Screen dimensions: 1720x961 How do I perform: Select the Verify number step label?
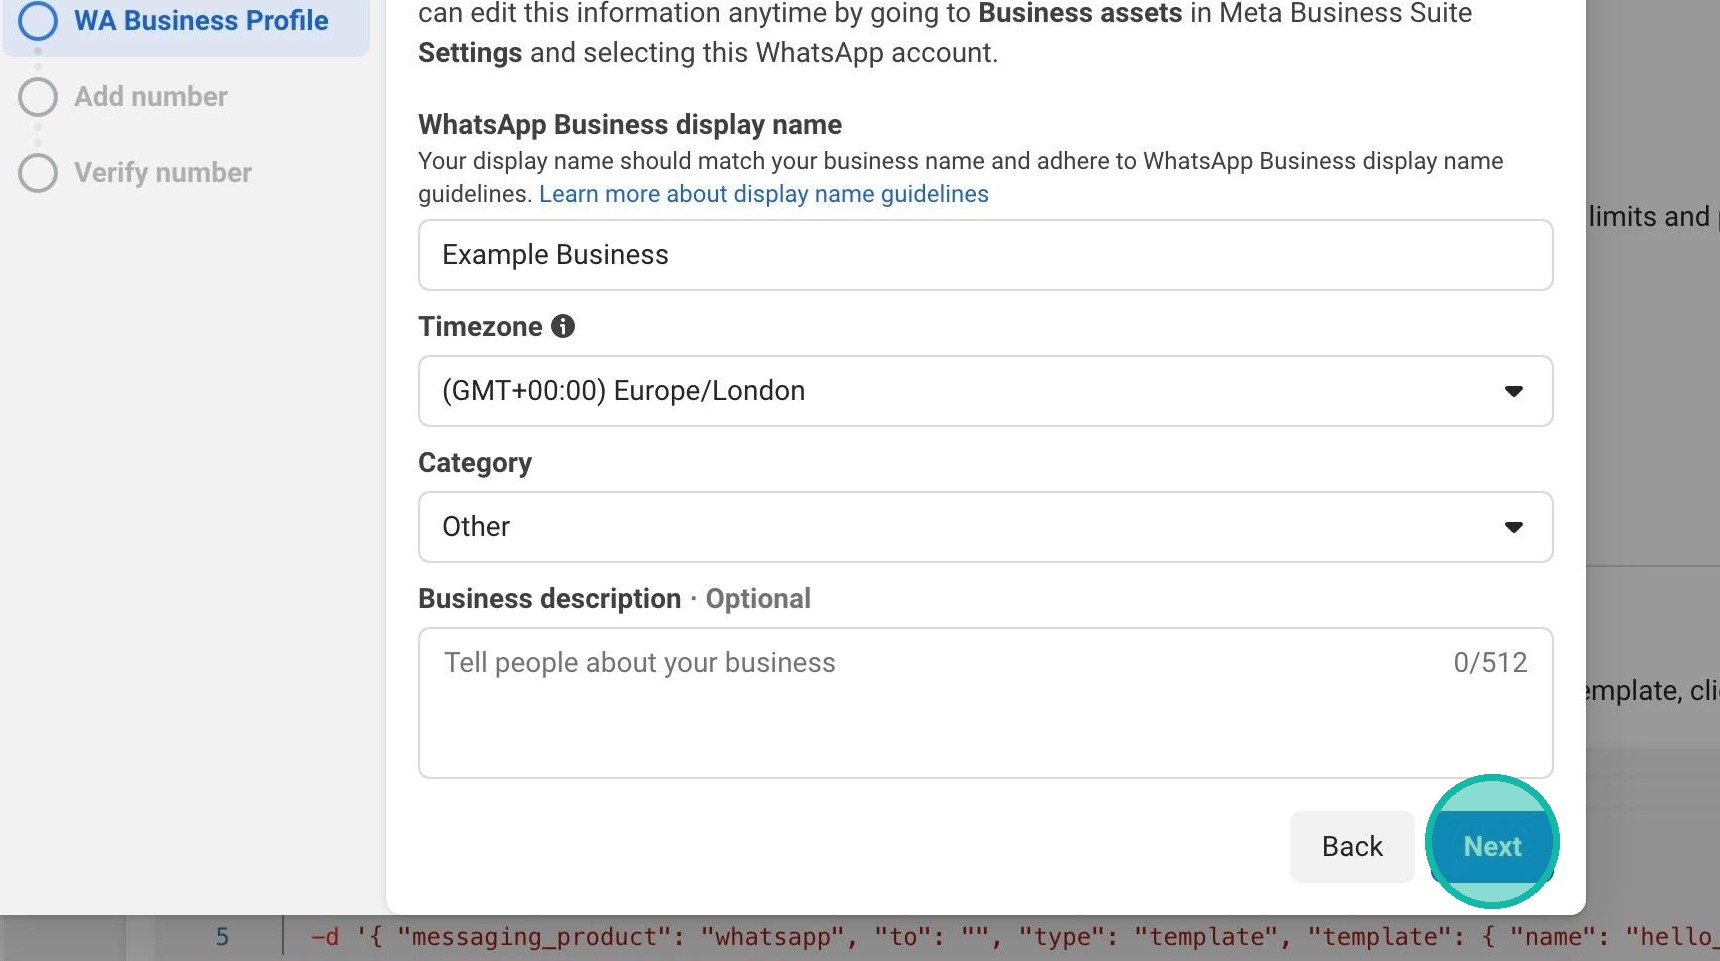[163, 173]
